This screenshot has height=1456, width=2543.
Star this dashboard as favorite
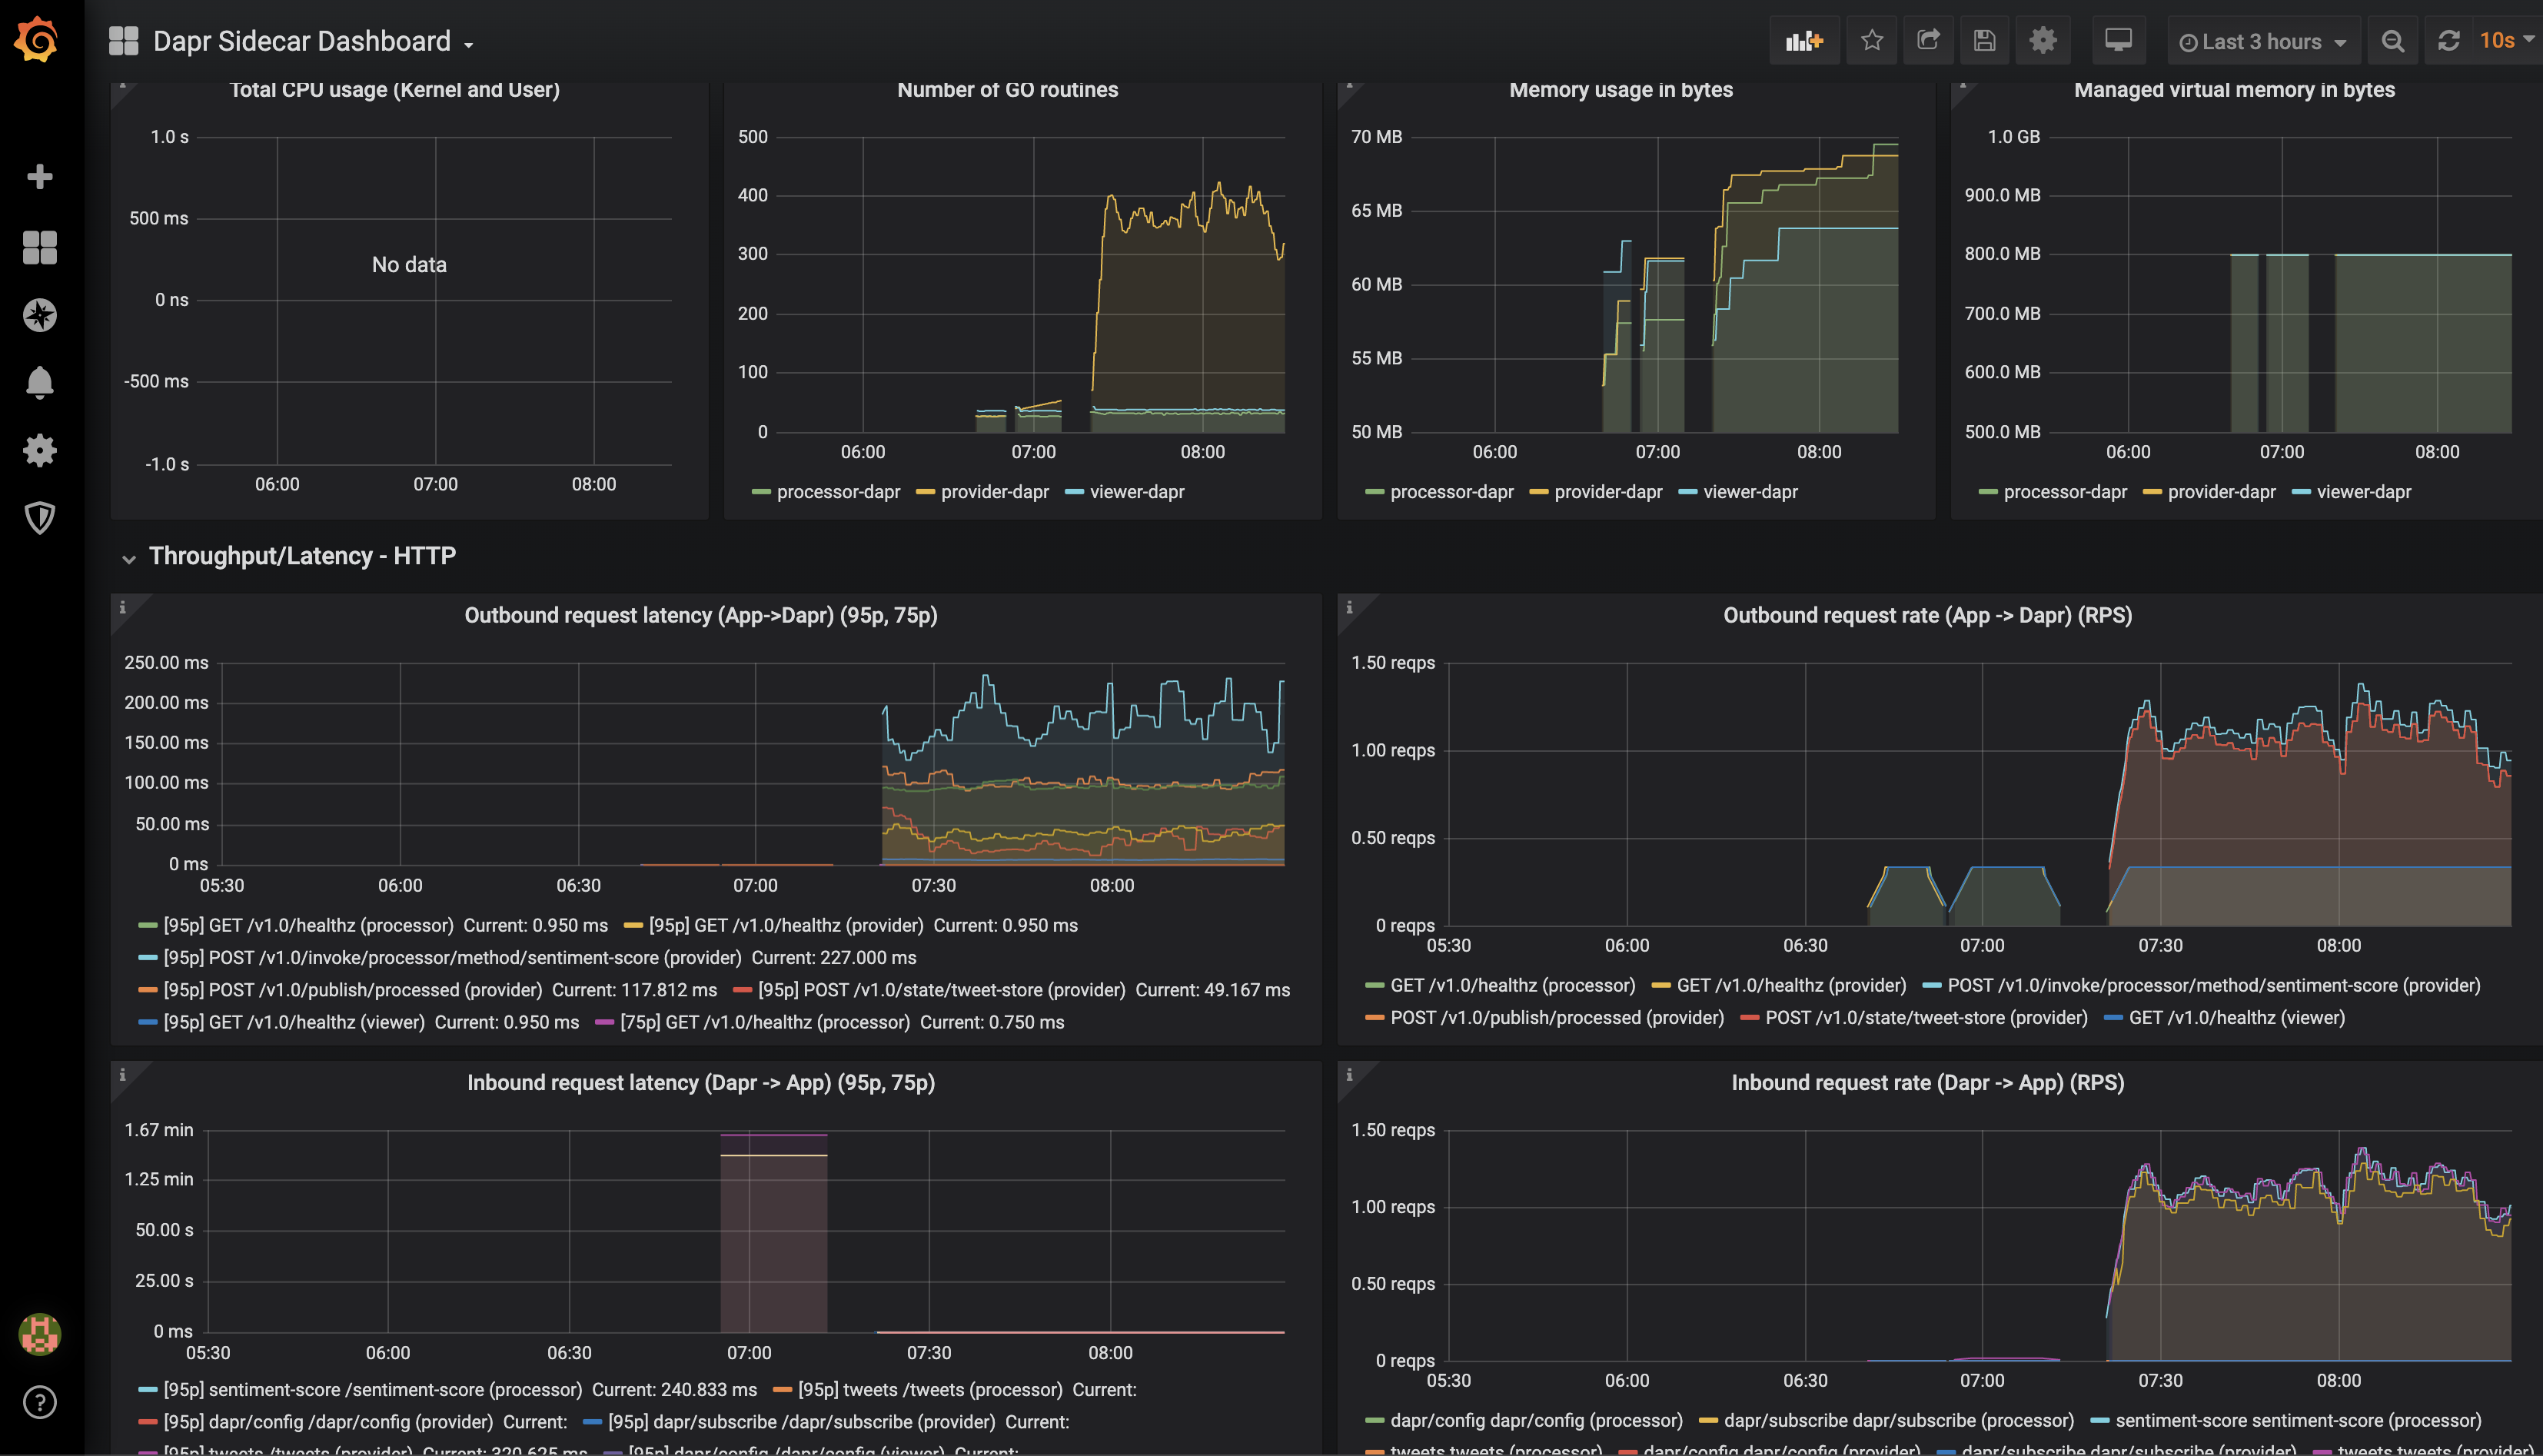pos(1872,41)
